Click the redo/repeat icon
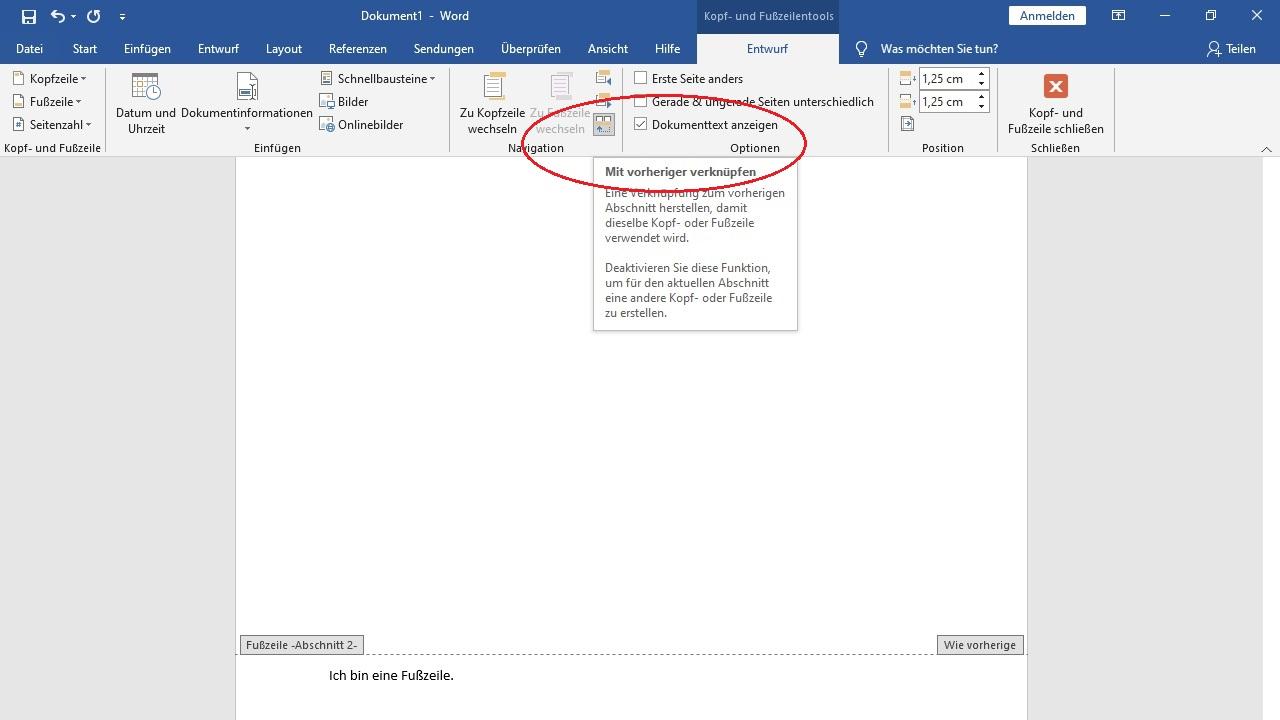The width and height of the screenshot is (1280, 720). tap(93, 16)
